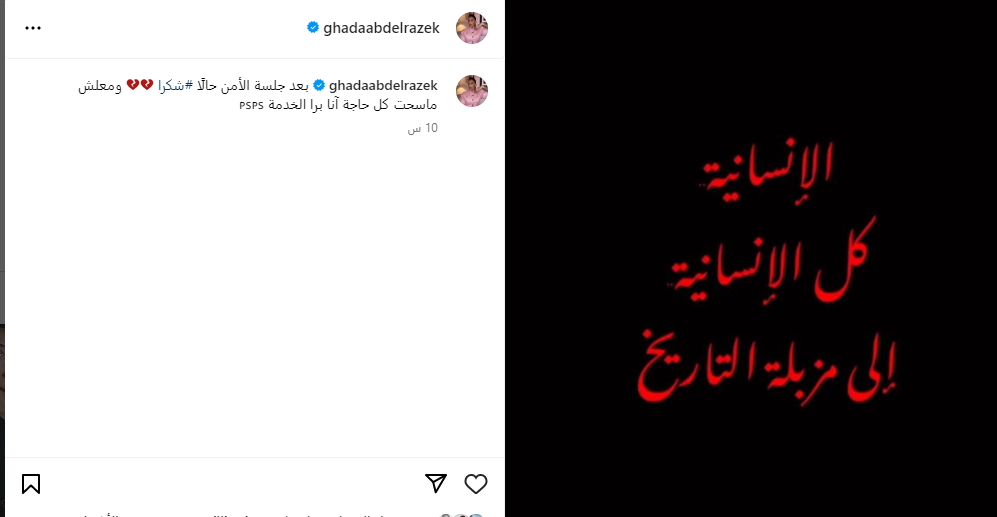997x517 pixels.
Task: Click ghadaabdelrazek username in the caption
Action: tap(383, 85)
